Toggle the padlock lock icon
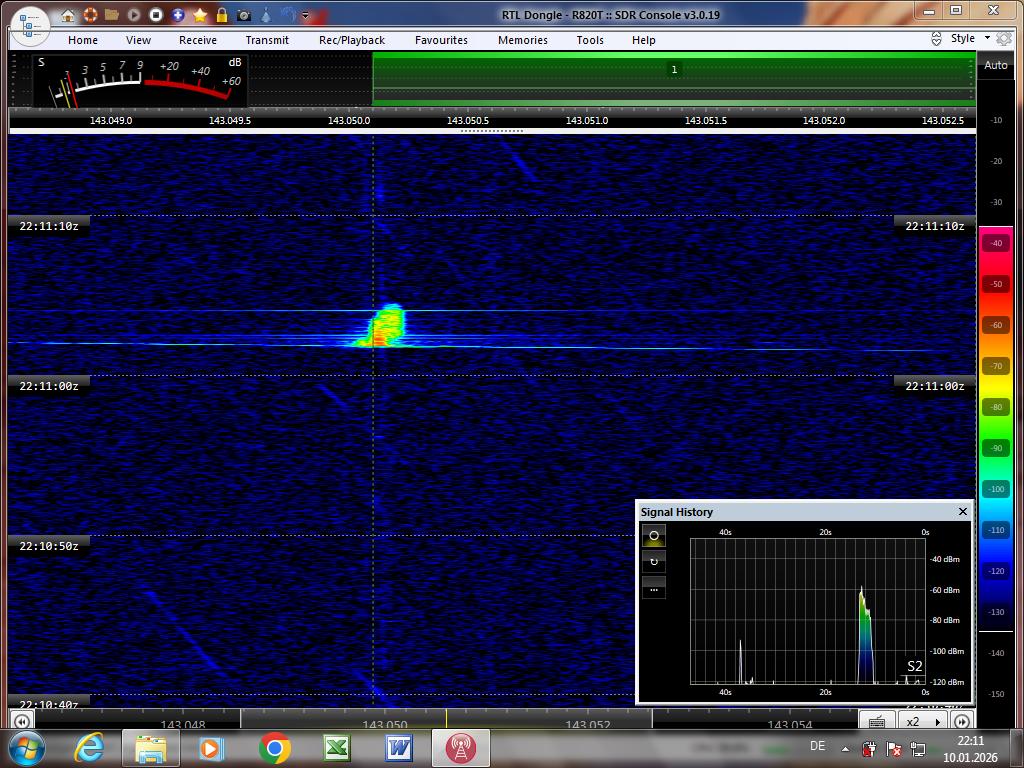Image resolution: width=1024 pixels, height=768 pixels. 222,14
